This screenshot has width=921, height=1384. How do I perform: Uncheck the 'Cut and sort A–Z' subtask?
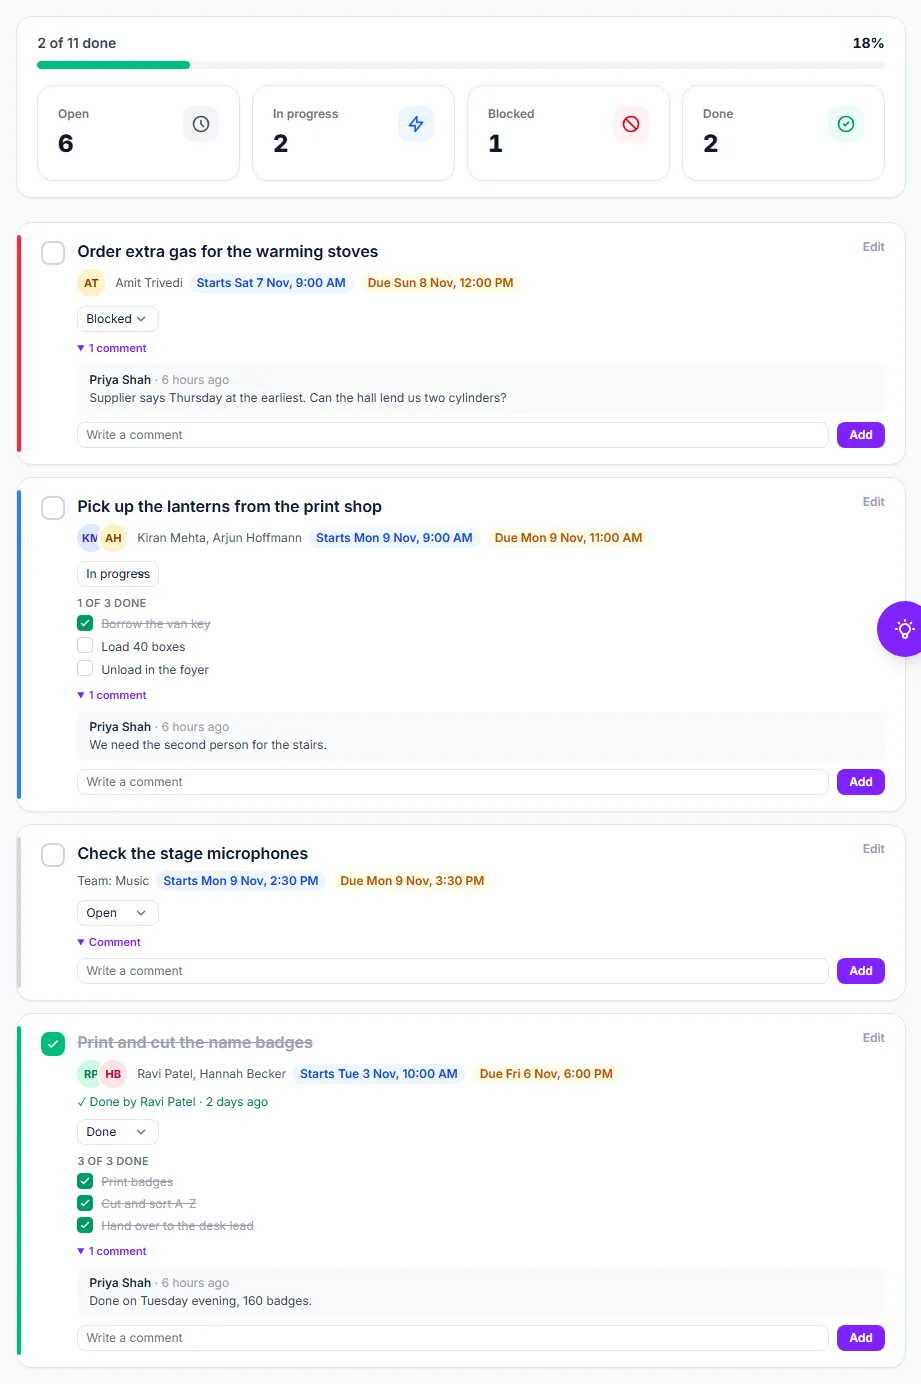(x=85, y=1203)
